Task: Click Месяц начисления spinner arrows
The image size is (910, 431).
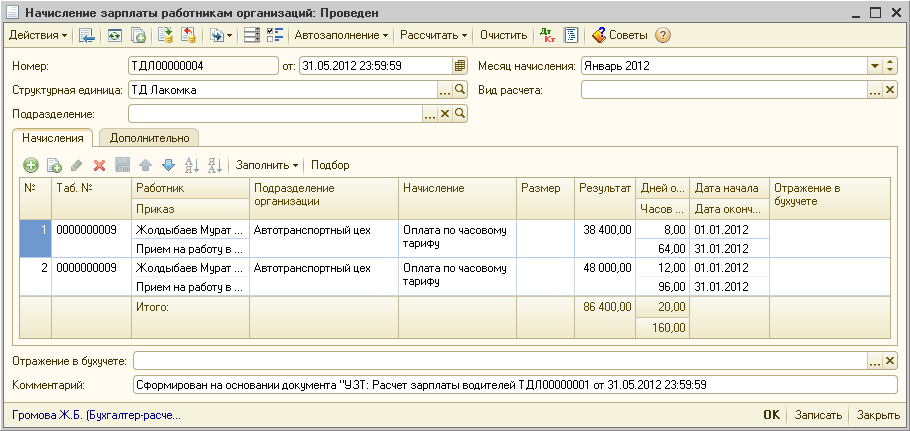Action: pos(890,66)
